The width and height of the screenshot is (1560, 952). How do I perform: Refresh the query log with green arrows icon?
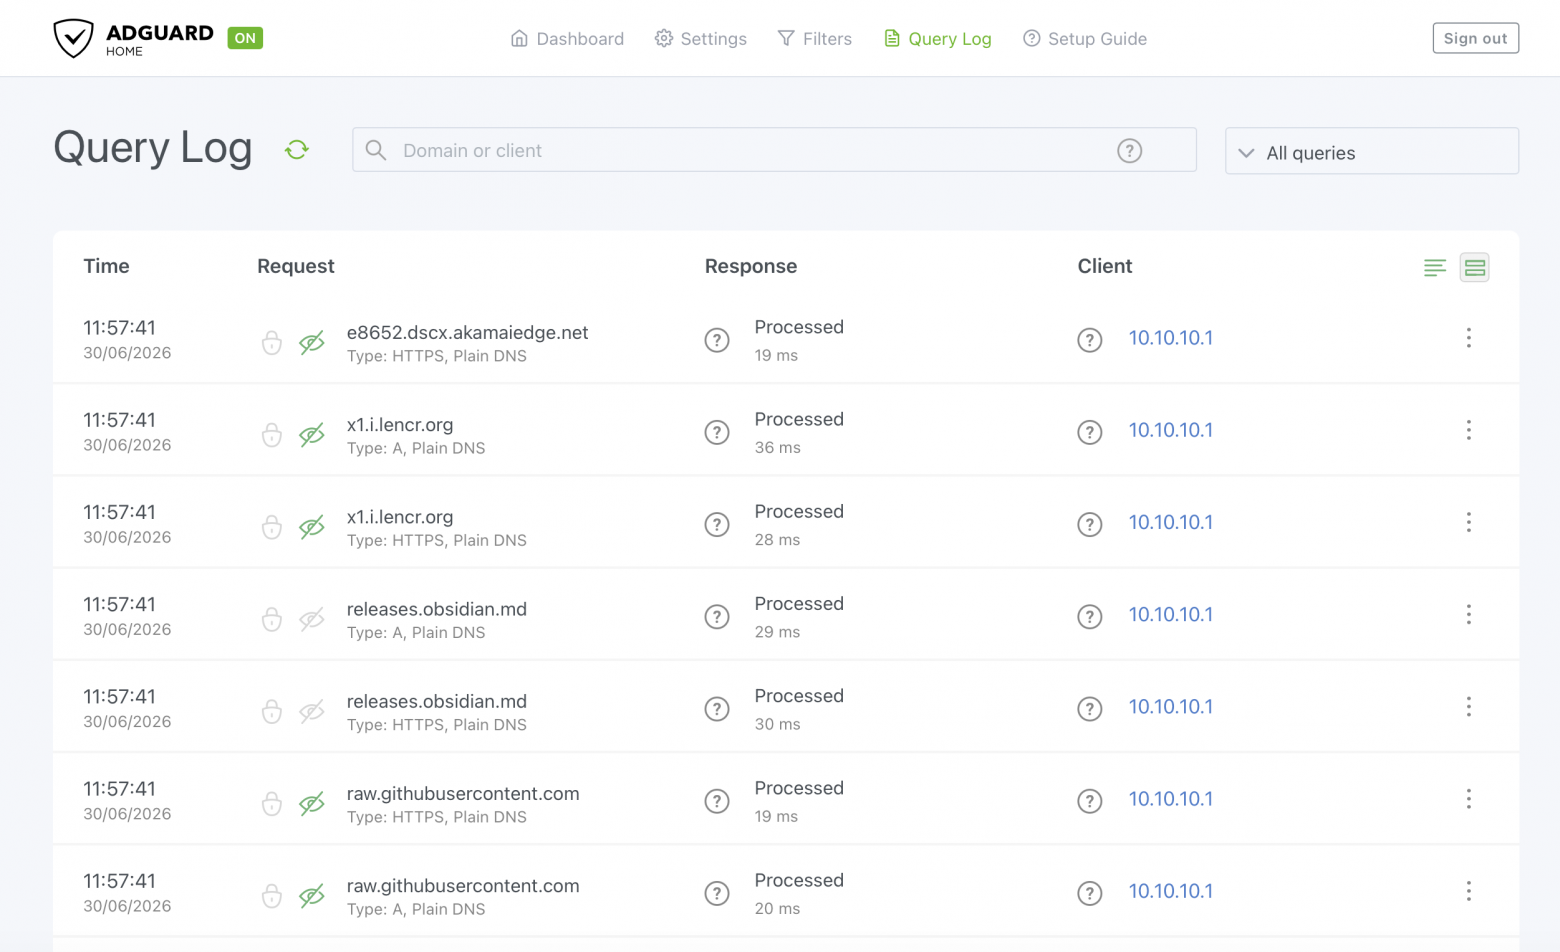[297, 150]
